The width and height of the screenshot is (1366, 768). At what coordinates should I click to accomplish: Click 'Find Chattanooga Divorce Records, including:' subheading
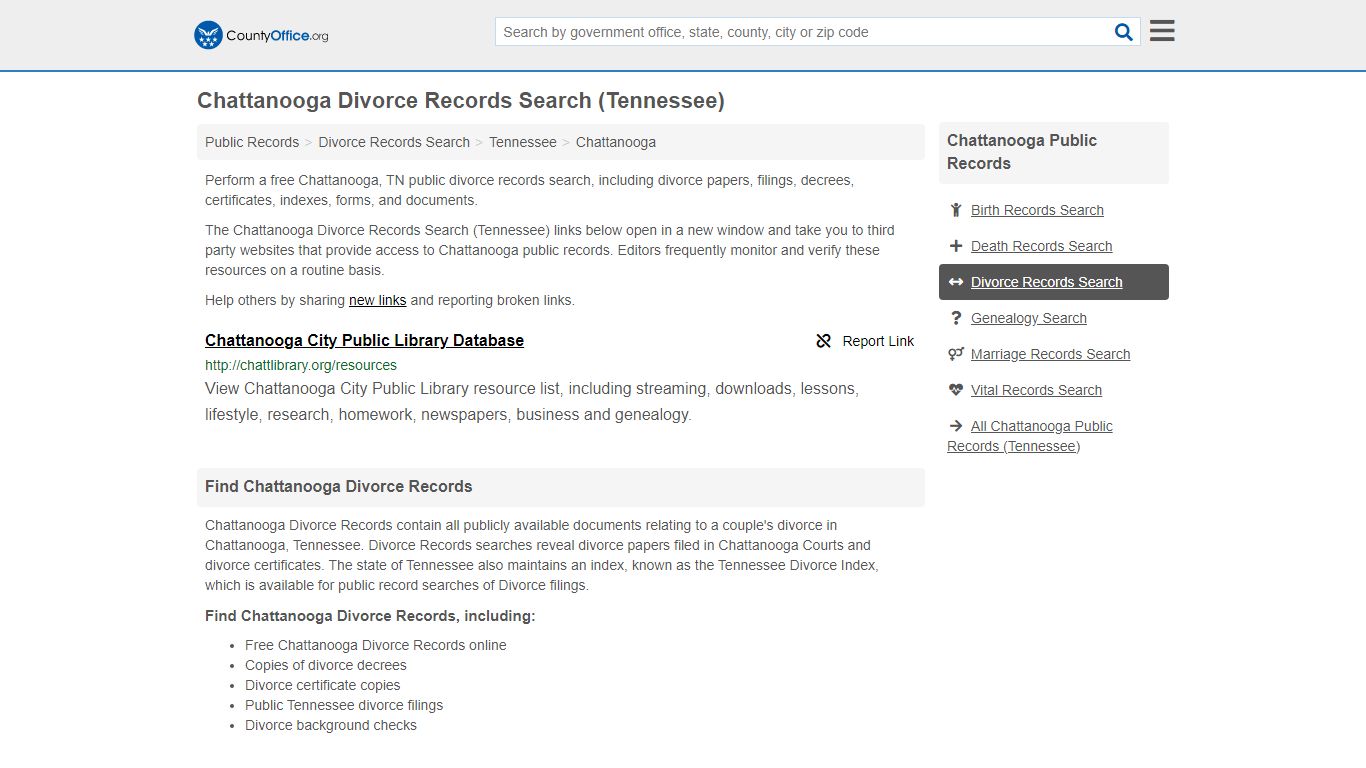click(370, 616)
